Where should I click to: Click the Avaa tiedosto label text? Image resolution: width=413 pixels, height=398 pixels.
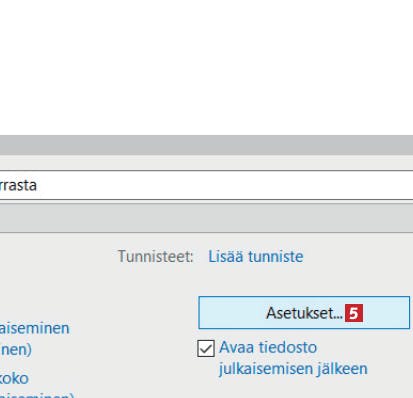coord(268,348)
